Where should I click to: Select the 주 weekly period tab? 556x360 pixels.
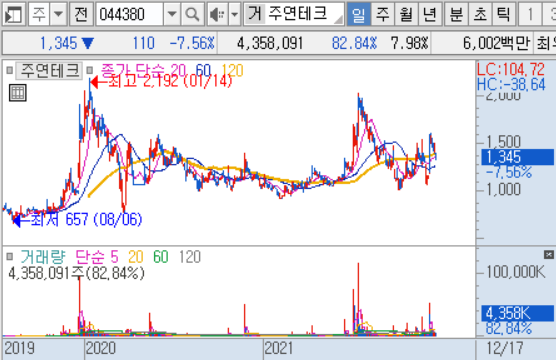point(383,14)
